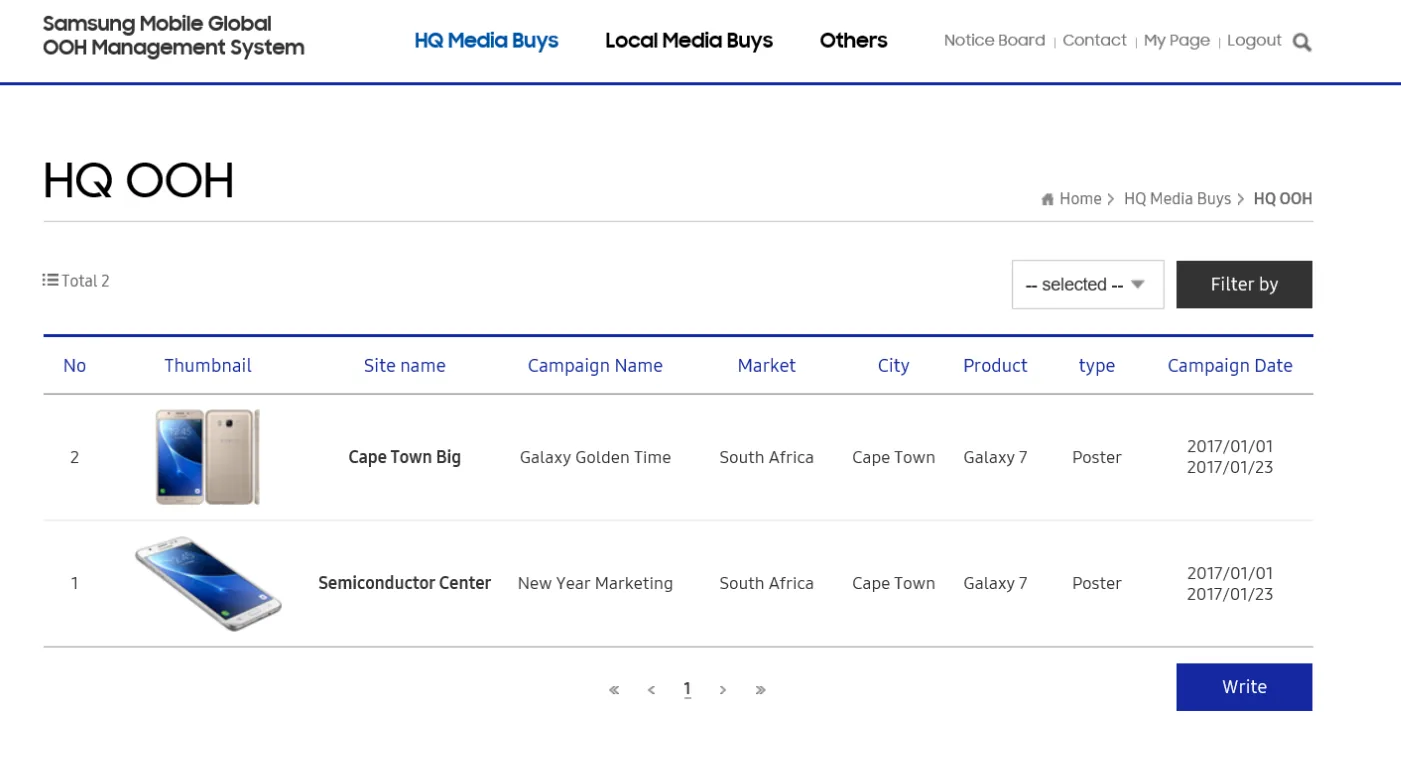This screenshot has height=757, width=1401.
Task: Click row number 2 cell
Action: pyautogui.click(x=74, y=458)
